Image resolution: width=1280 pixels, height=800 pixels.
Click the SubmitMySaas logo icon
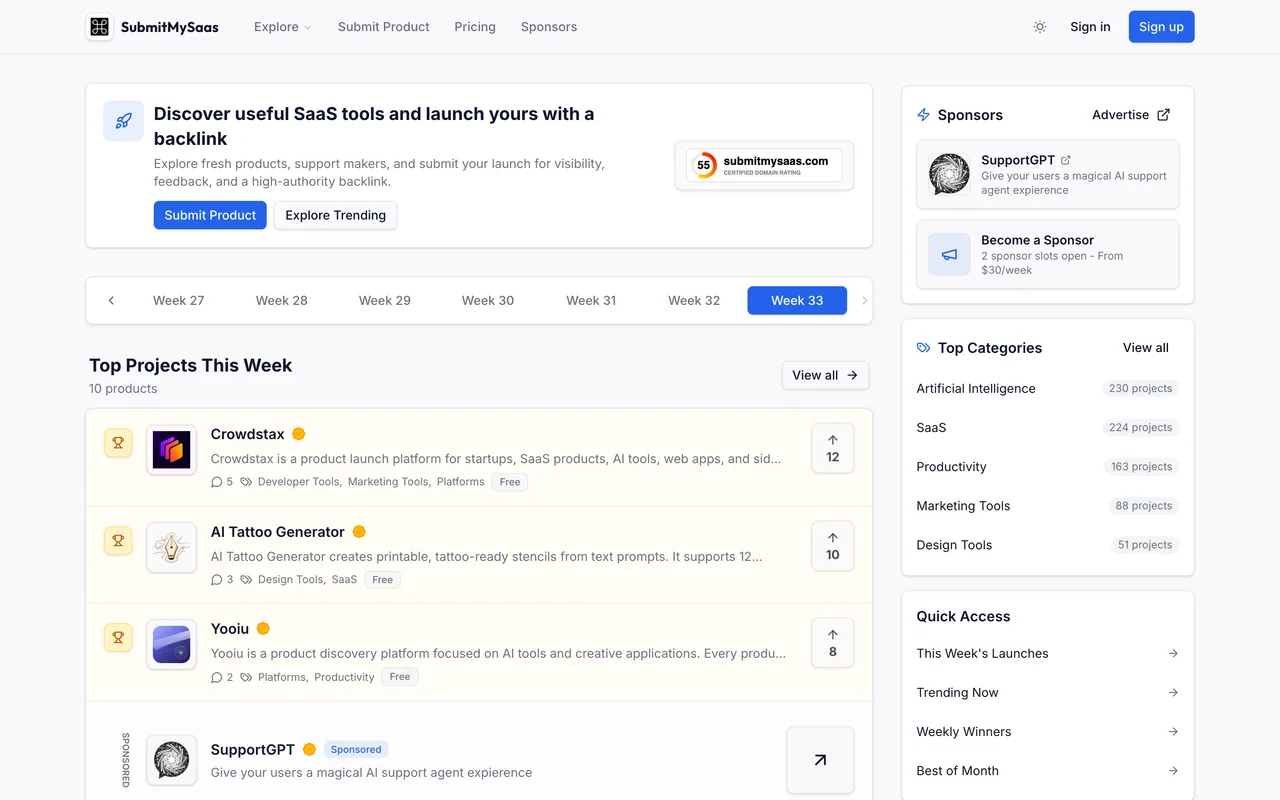[99, 27]
